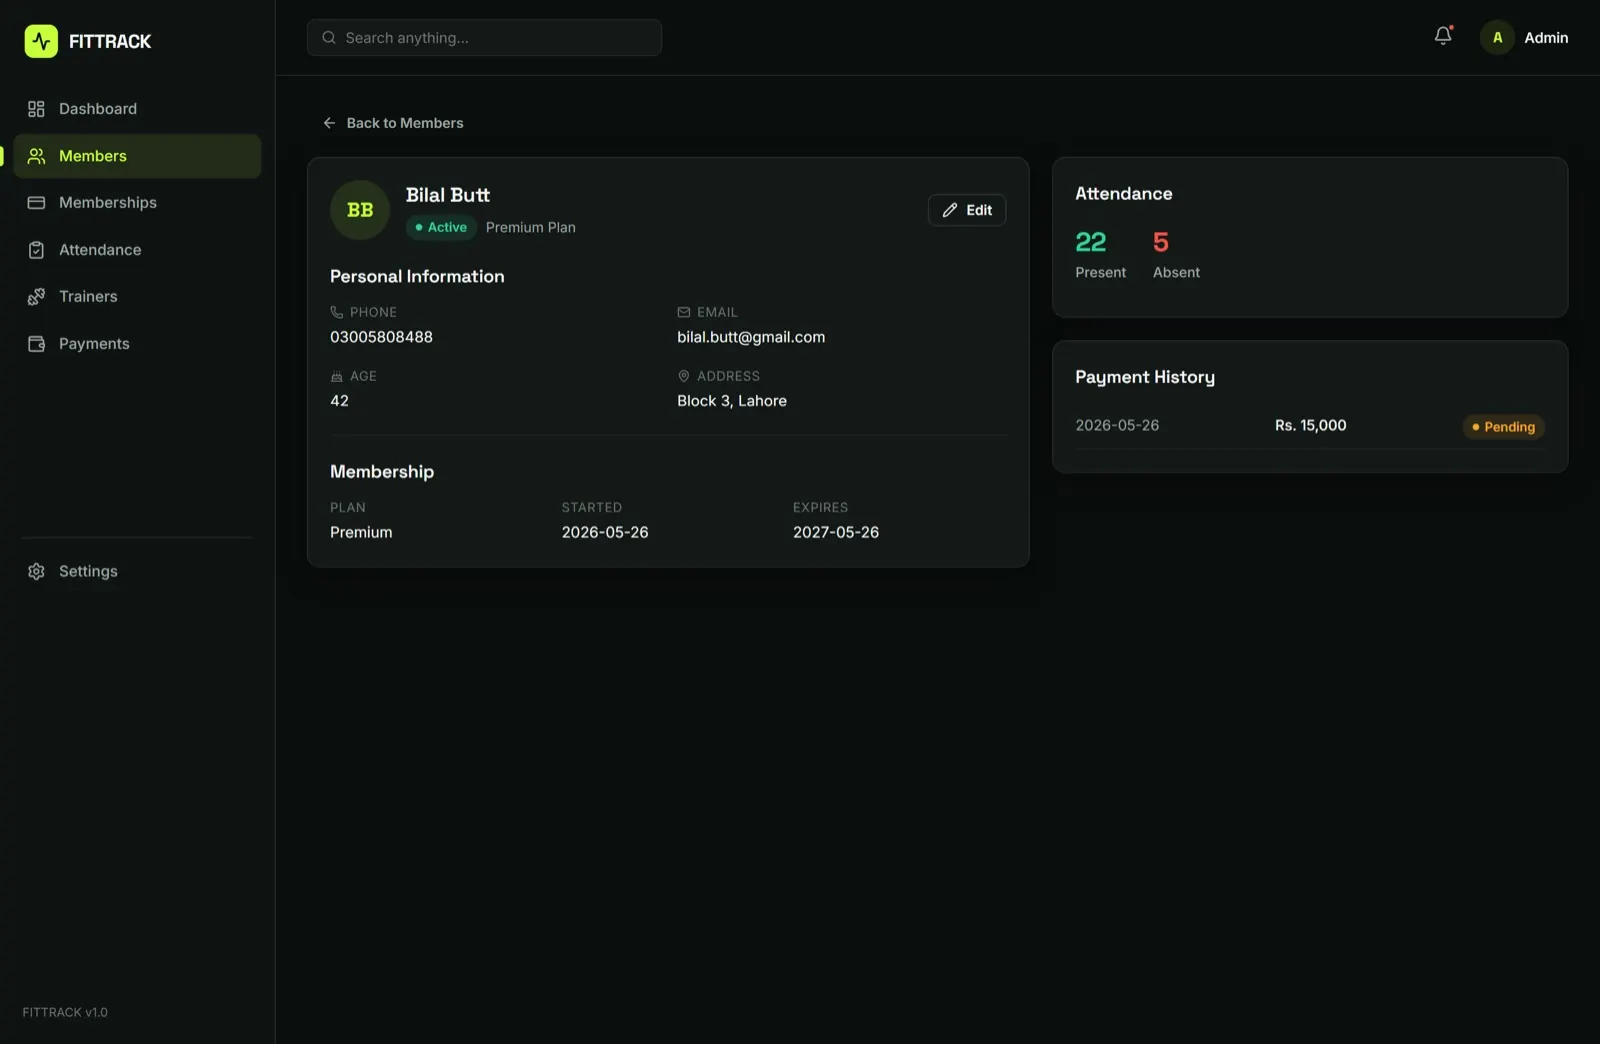
Task: Click the FITTRACK brand name
Action: click(x=110, y=41)
